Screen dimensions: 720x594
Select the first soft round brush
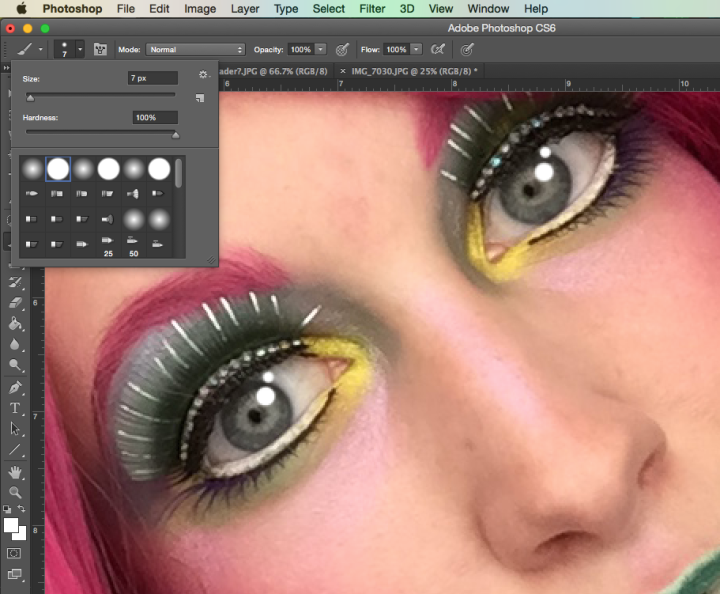(33, 168)
